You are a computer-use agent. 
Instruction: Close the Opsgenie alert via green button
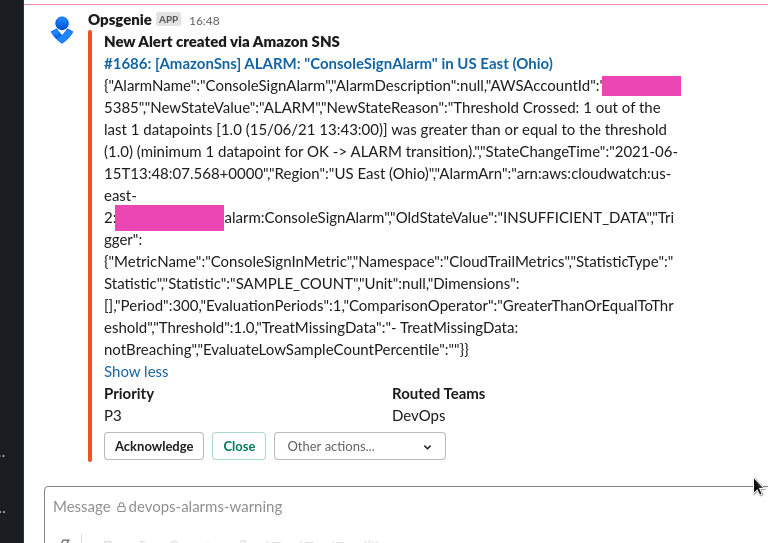point(239,446)
